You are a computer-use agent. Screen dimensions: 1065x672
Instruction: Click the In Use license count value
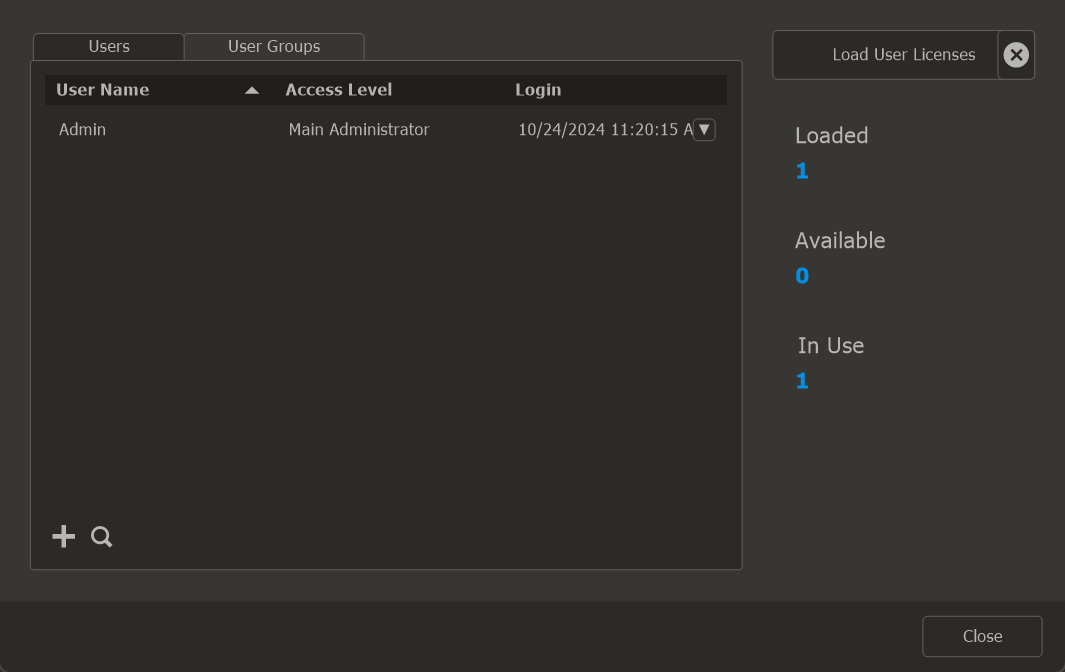point(802,381)
